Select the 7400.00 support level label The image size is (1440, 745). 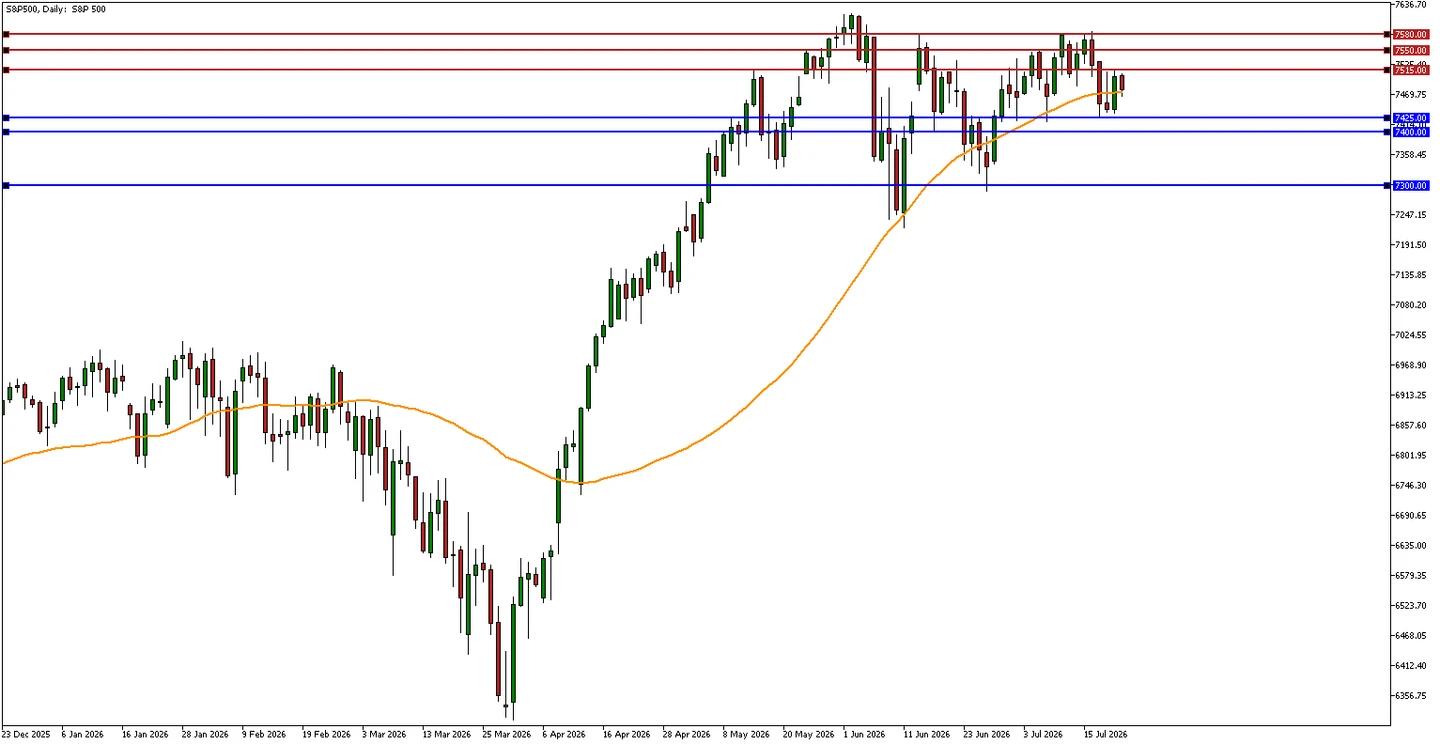tap(1410, 132)
